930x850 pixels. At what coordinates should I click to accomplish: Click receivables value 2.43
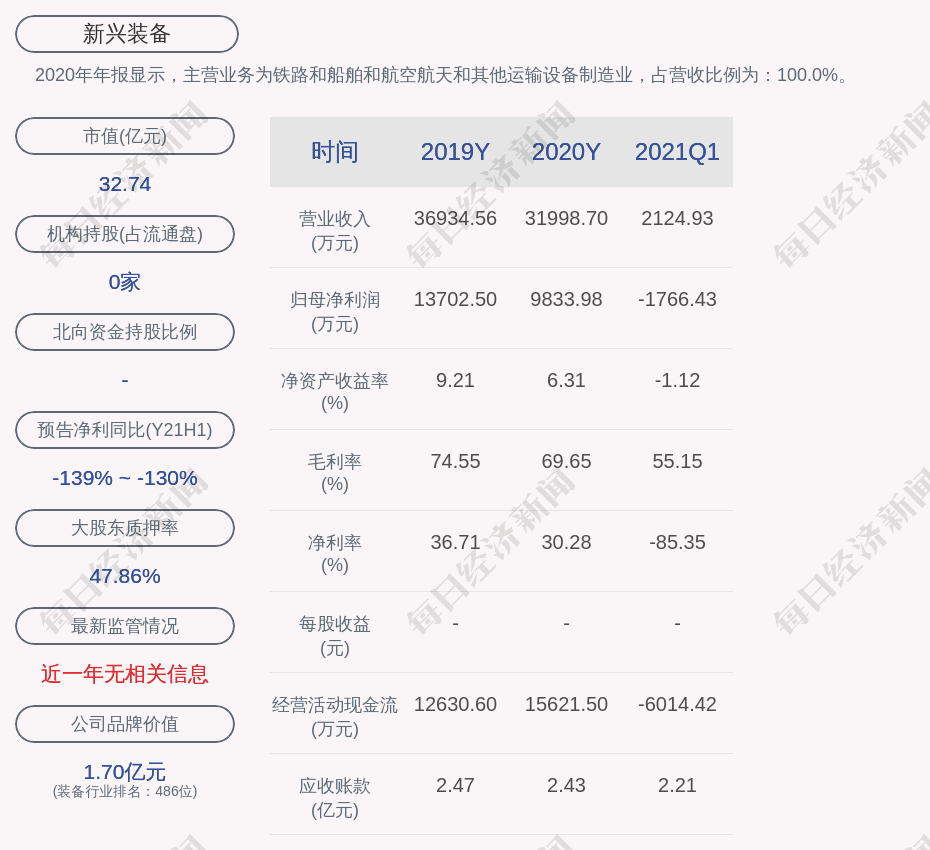coord(566,785)
